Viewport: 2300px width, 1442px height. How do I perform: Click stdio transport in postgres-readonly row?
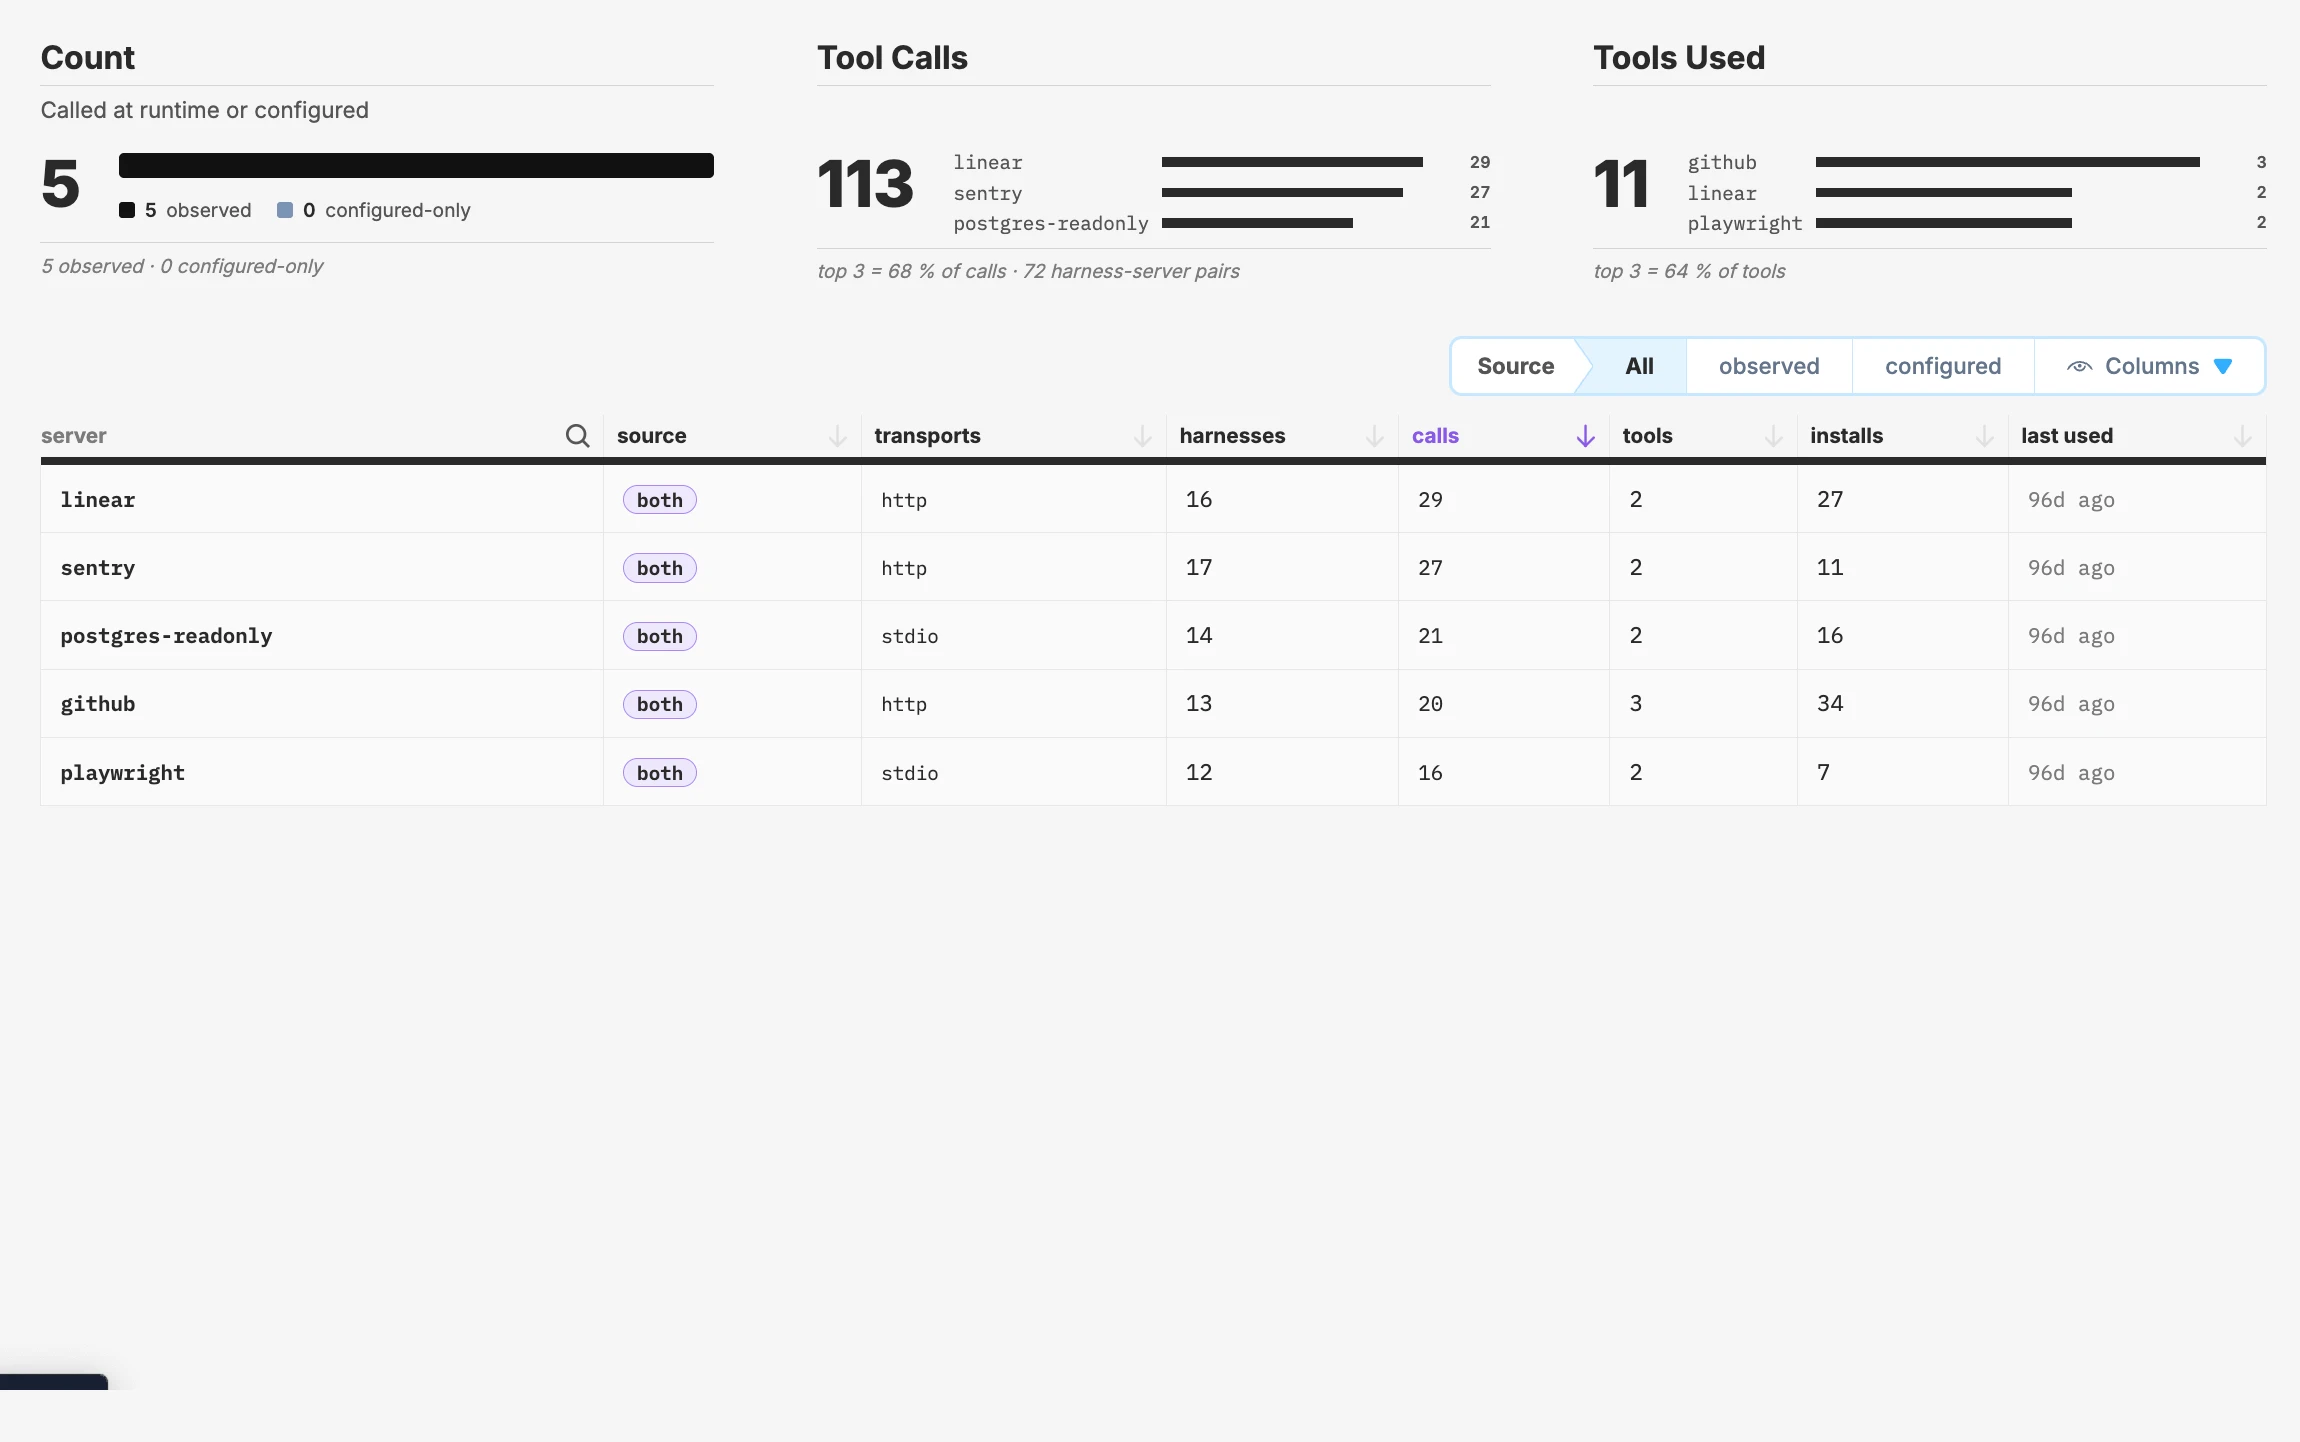pyautogui.click(x=909, y=636)
